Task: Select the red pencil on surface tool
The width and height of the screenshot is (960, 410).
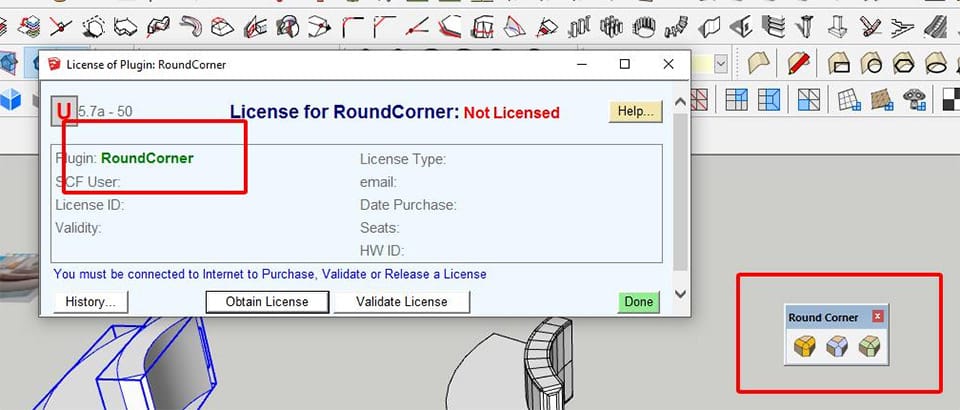Action: (798, 63)
